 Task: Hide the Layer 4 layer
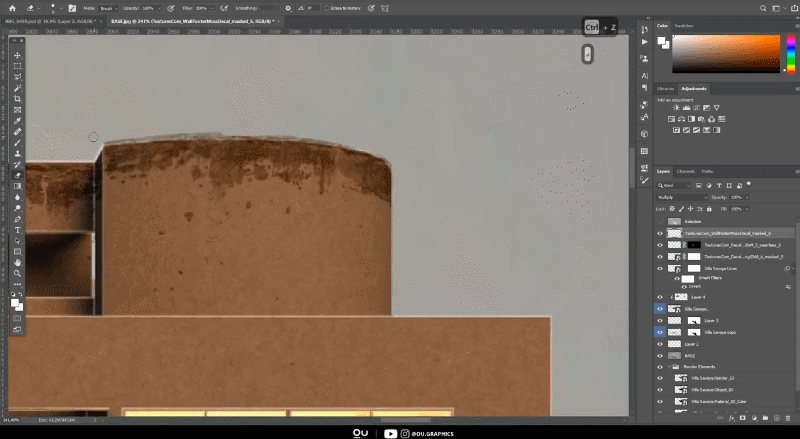coord(660,297)
